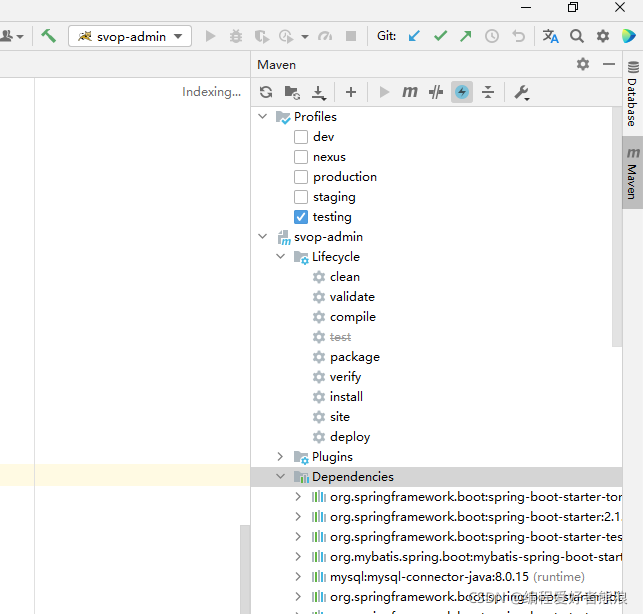The width and height of the screenshot is (643, 614).
Task: Click the editor pane vertical scrollbar
Action: point(245,569)
